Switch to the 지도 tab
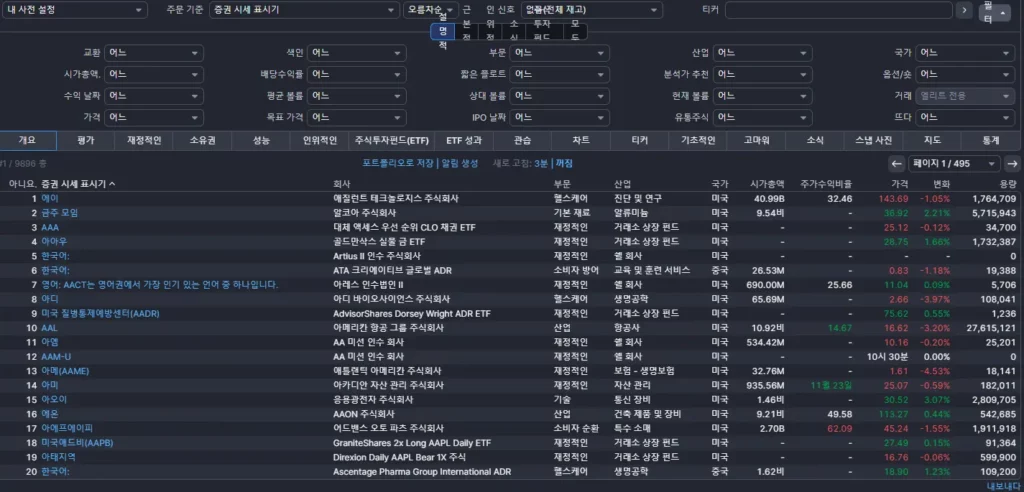Image resolution: width=1024 pixels, height=492 pixels. point(933,140)
